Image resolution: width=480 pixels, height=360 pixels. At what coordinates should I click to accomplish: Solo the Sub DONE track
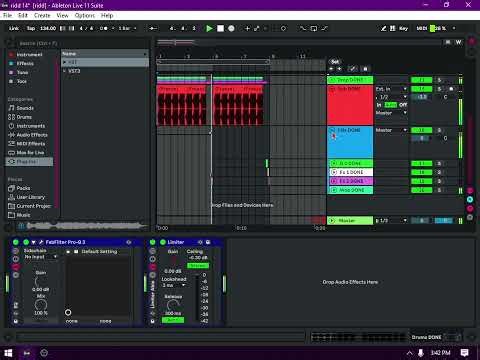439,89
